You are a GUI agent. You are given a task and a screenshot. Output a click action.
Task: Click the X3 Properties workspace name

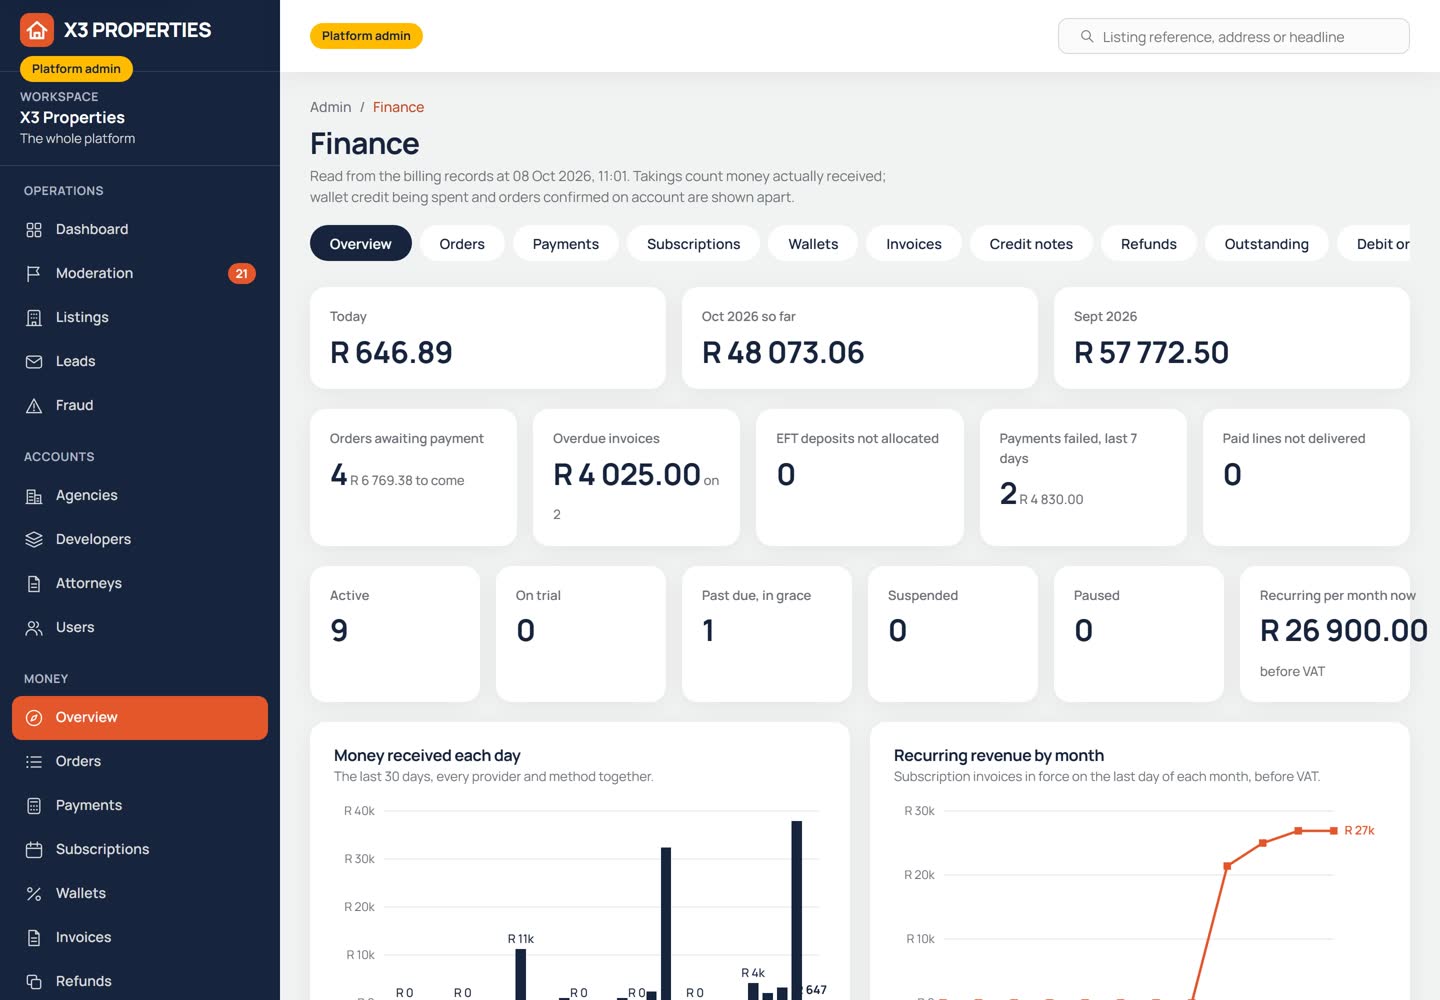click(x=72, y=118)
